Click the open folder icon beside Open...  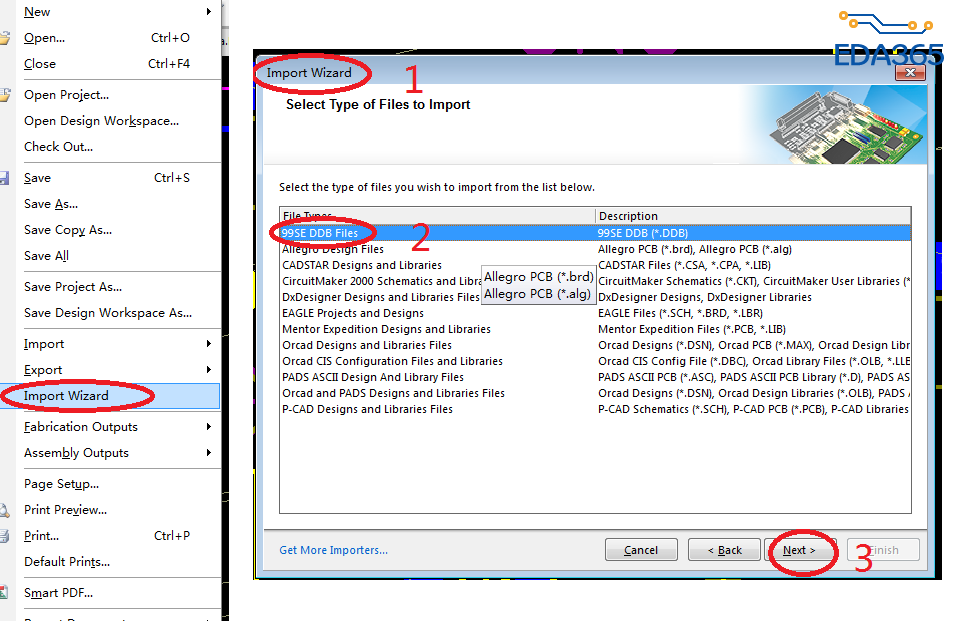tap(4, 39)
